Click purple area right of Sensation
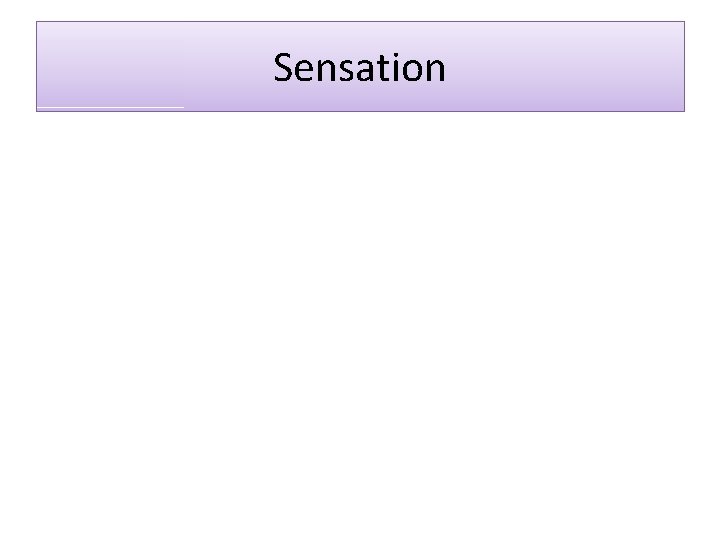Viewport: 720px width, 540px height. tap(565, 67)
